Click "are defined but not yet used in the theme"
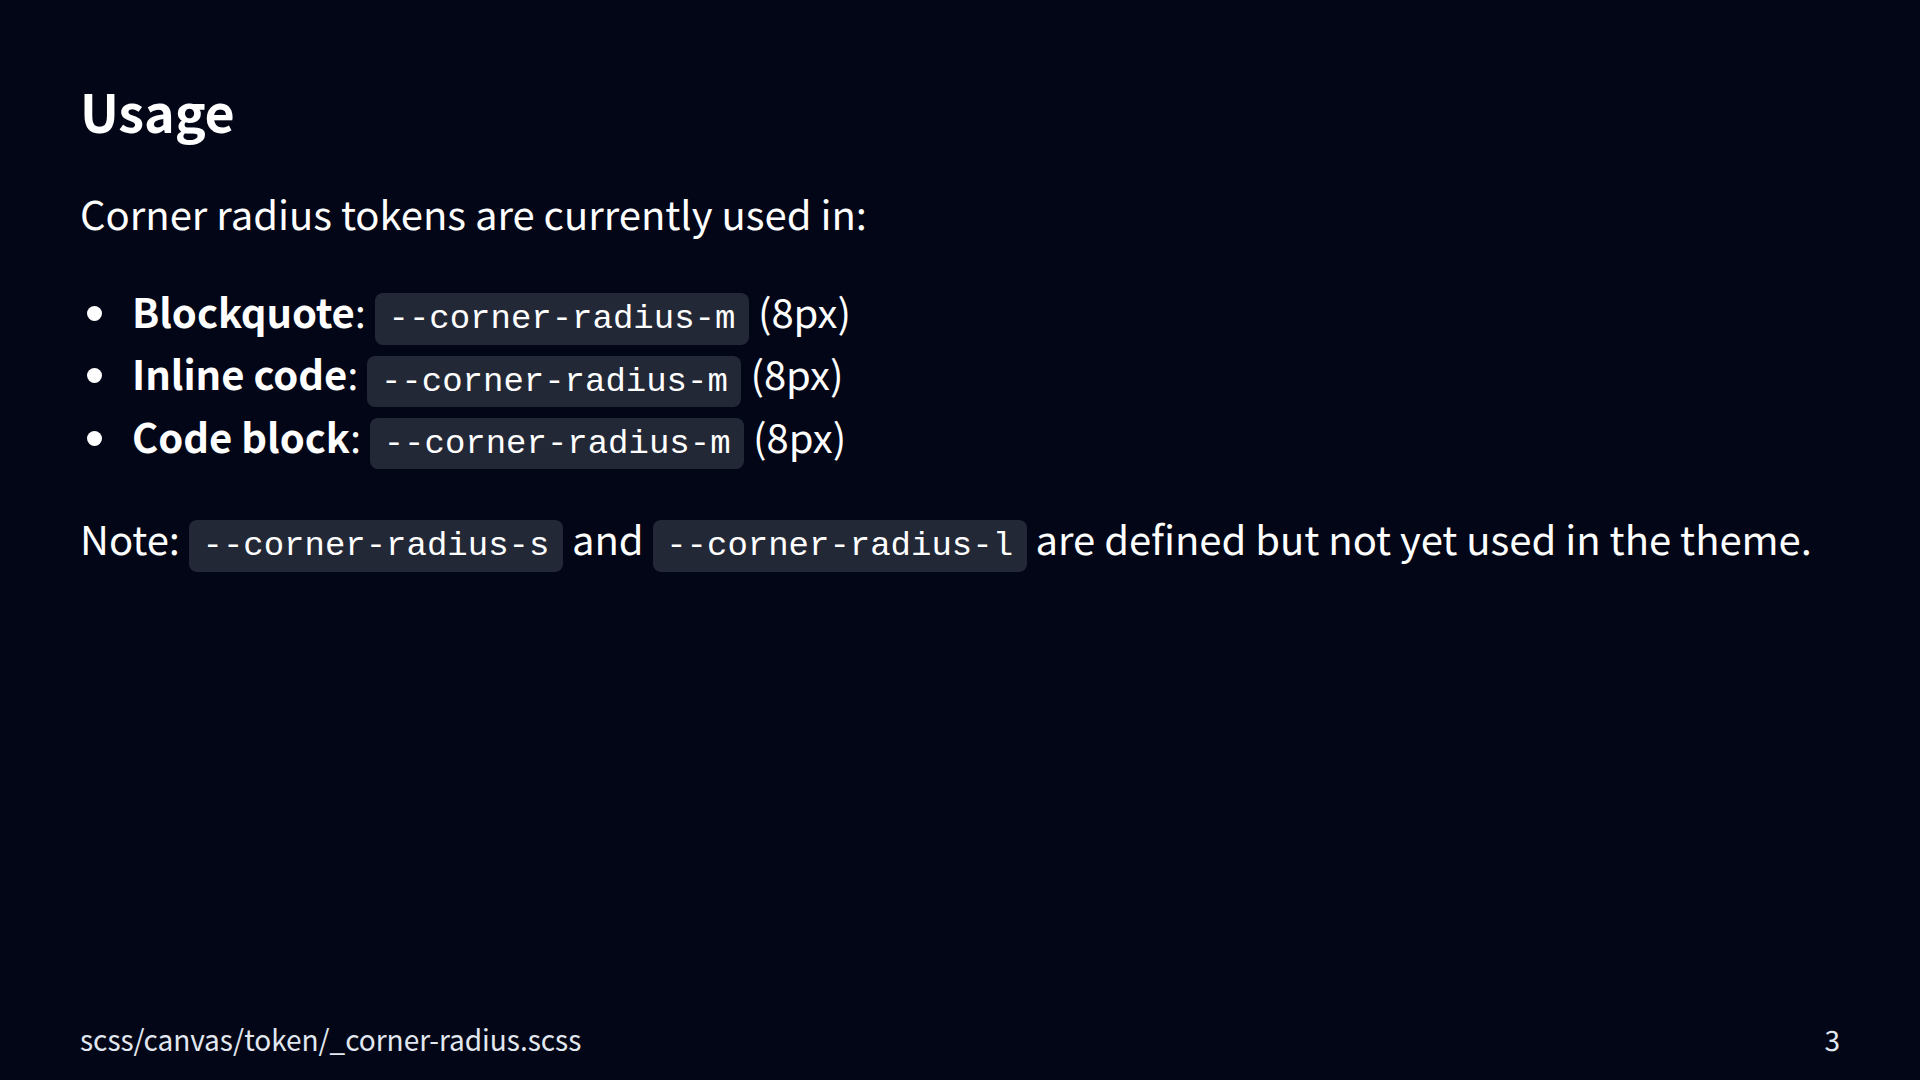This screenshot has height=1080, width=1920. [x=1423, y=542]
